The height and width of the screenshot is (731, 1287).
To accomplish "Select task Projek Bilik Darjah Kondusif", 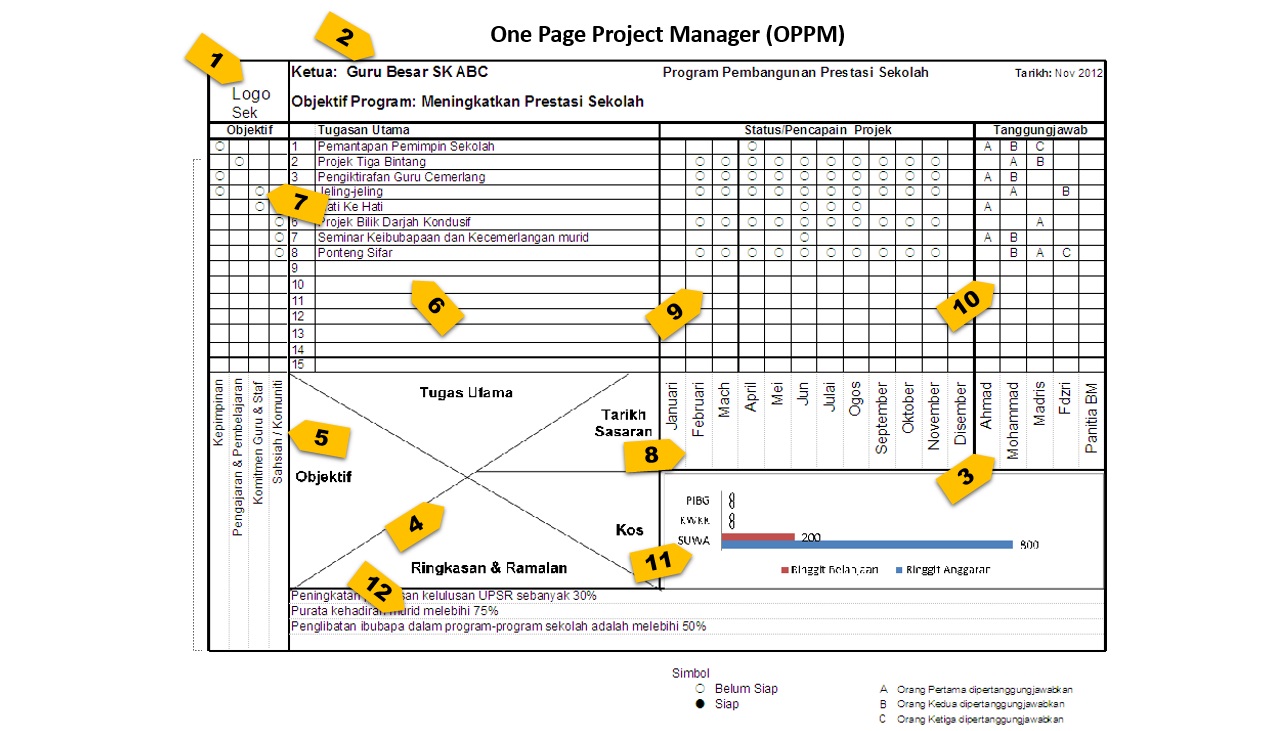I will click(394, 222).
